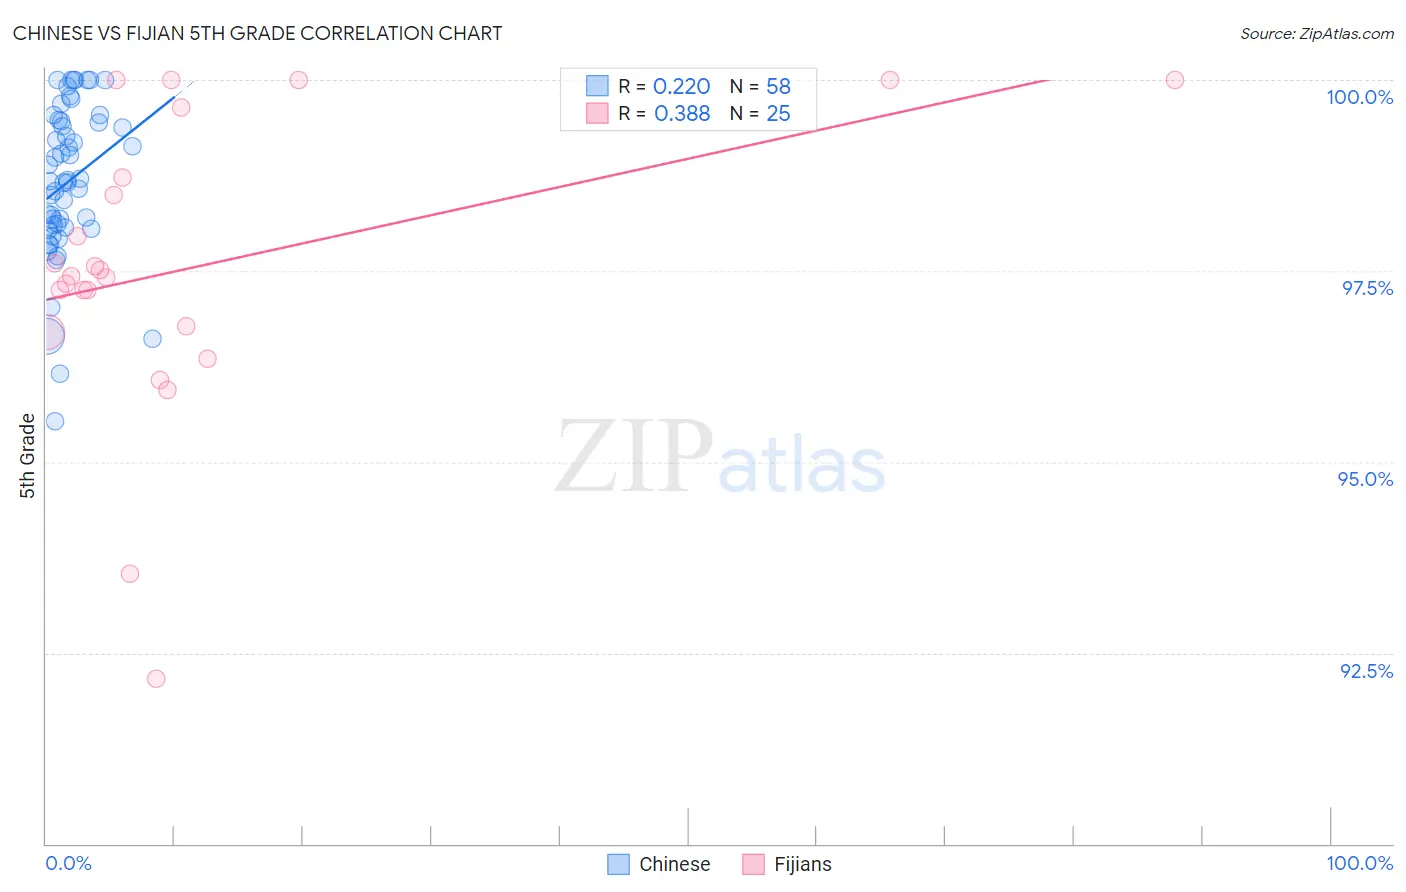Viewport: 1406px width, 892px height.
Task: Toggle the Chinese series legend label
Action: pyautogui.click(x=675, y=864)
